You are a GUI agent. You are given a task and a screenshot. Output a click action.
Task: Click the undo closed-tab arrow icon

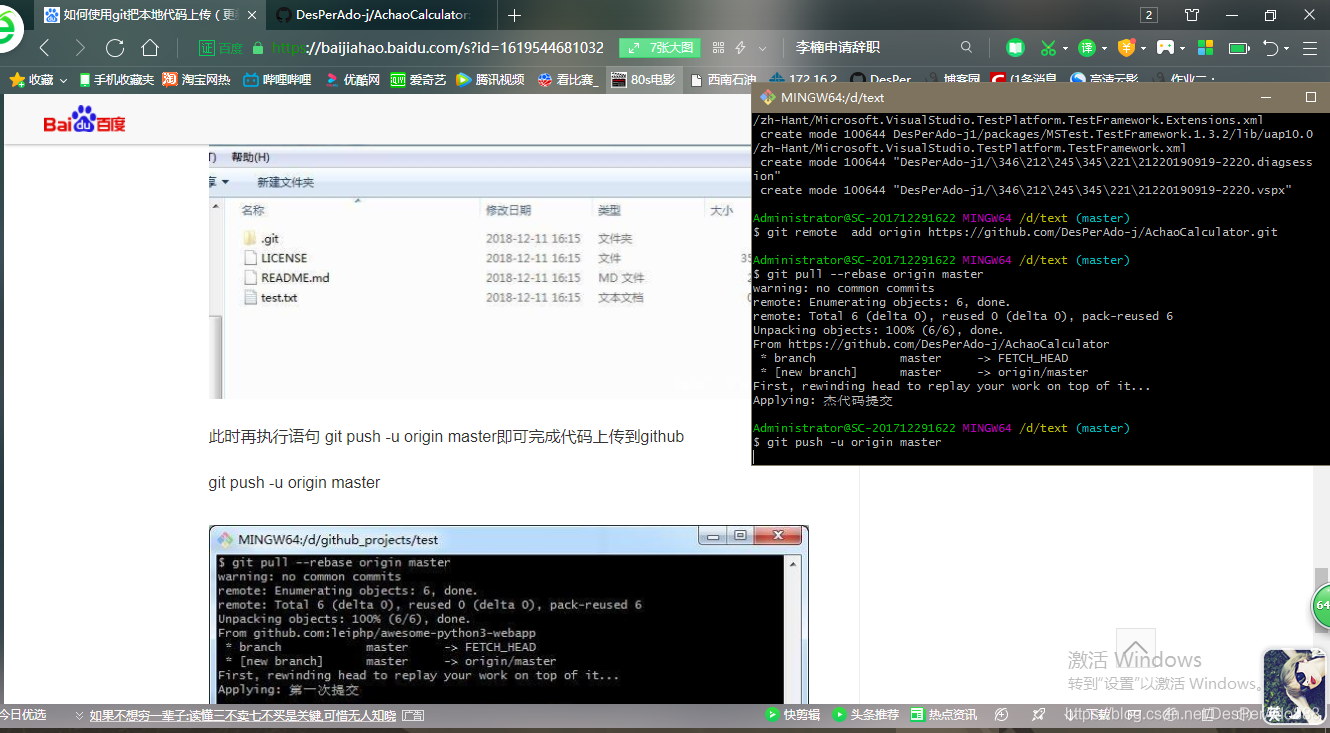(x=1270, y=47)
